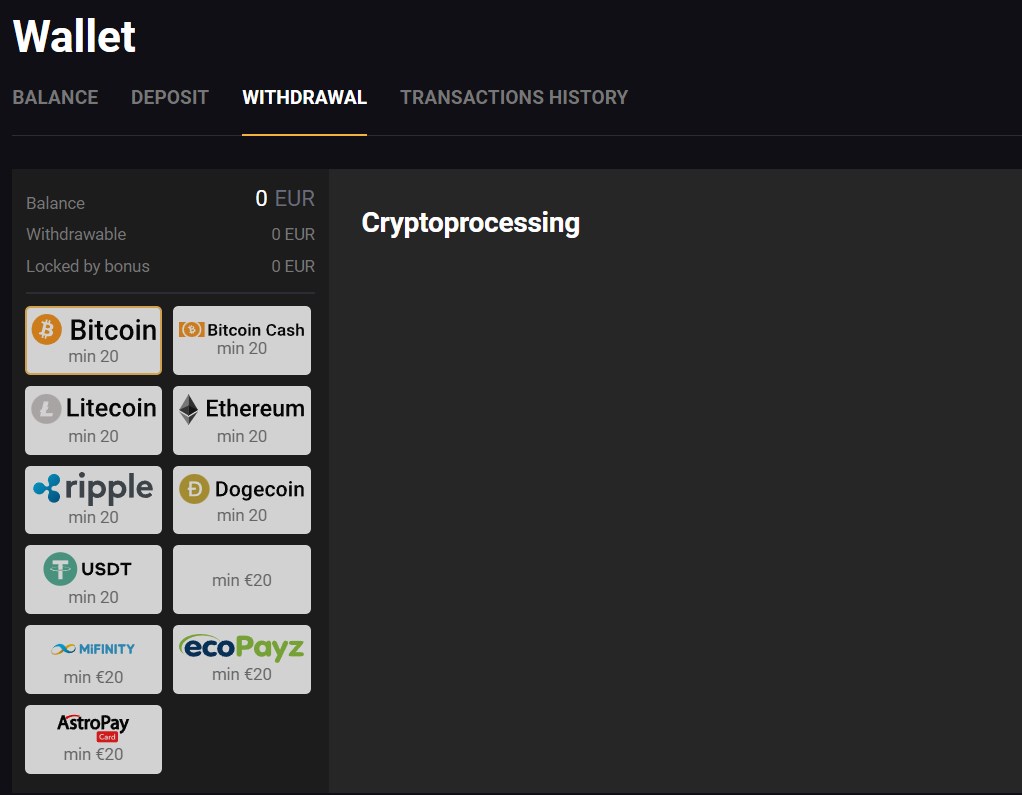The height and width of the screenshot is (795, 1022).
Task: Open the Deposit tab
Action: point(169,97)
